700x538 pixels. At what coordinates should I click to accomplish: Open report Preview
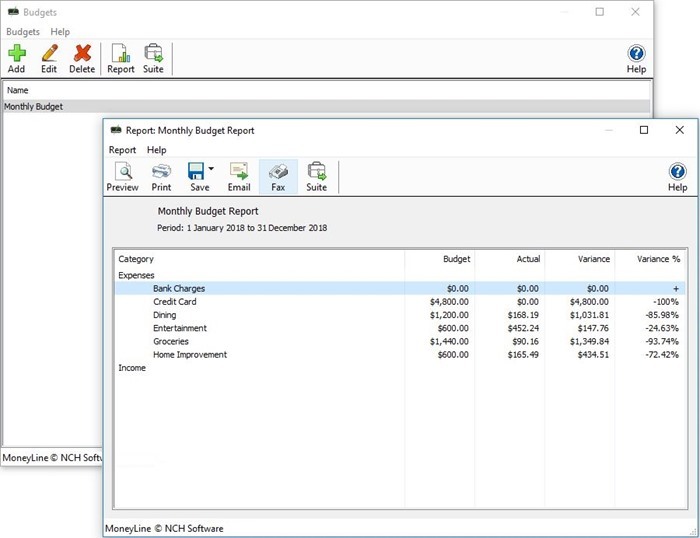click(x=122, y=177)
